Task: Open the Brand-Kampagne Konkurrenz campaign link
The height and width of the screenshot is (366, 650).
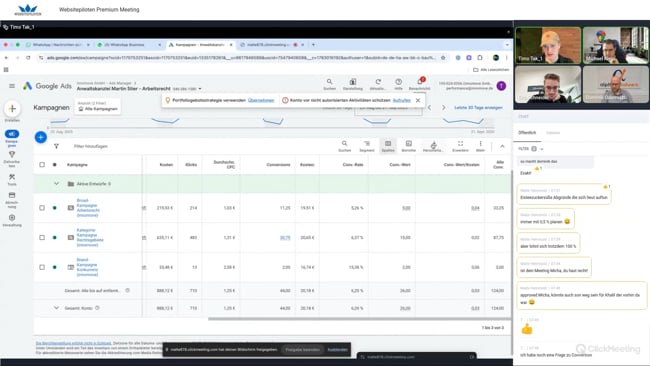Action: (87, 267)
